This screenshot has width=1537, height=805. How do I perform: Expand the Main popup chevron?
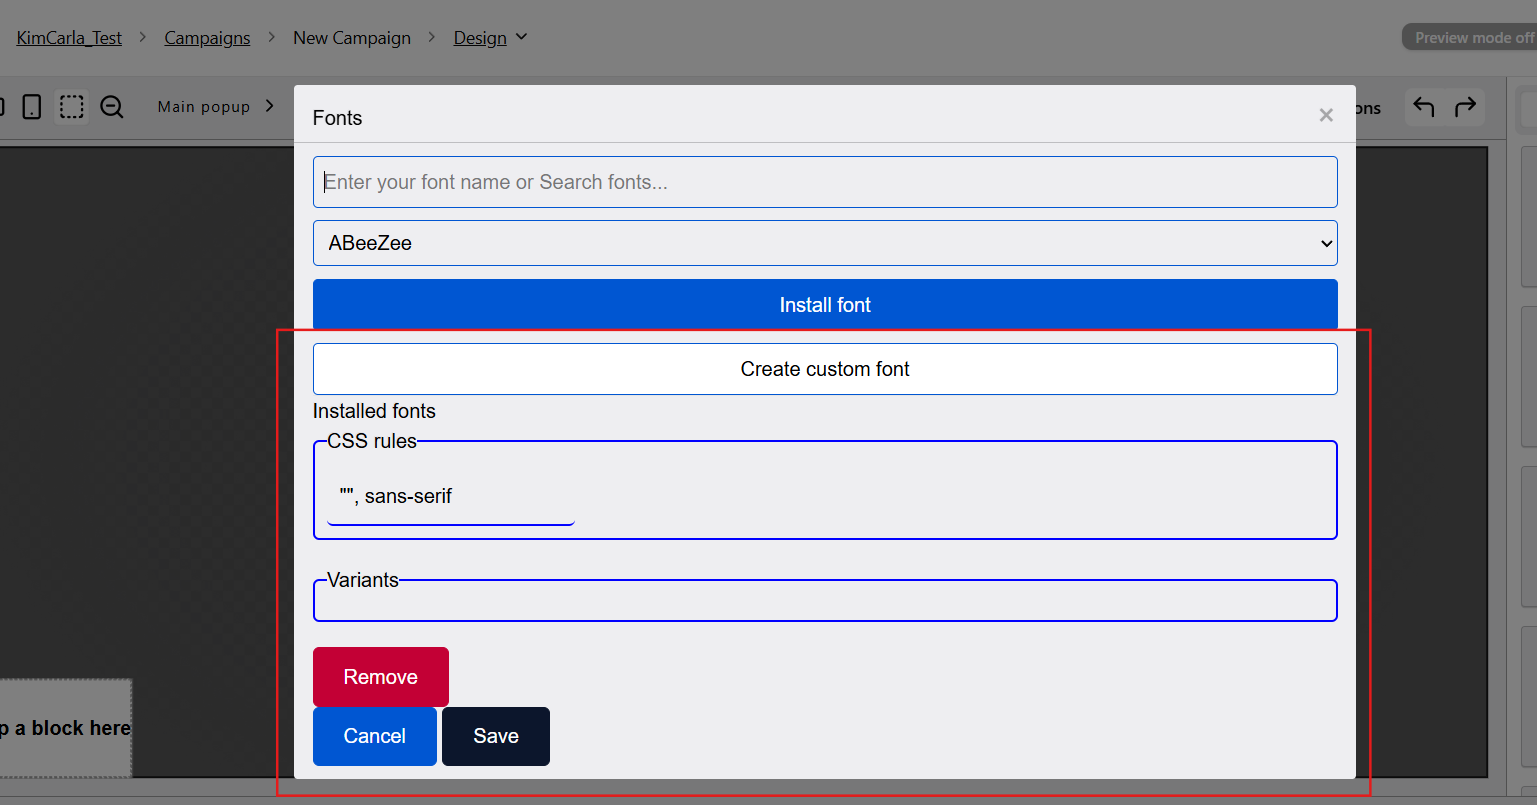pos(270,106)
